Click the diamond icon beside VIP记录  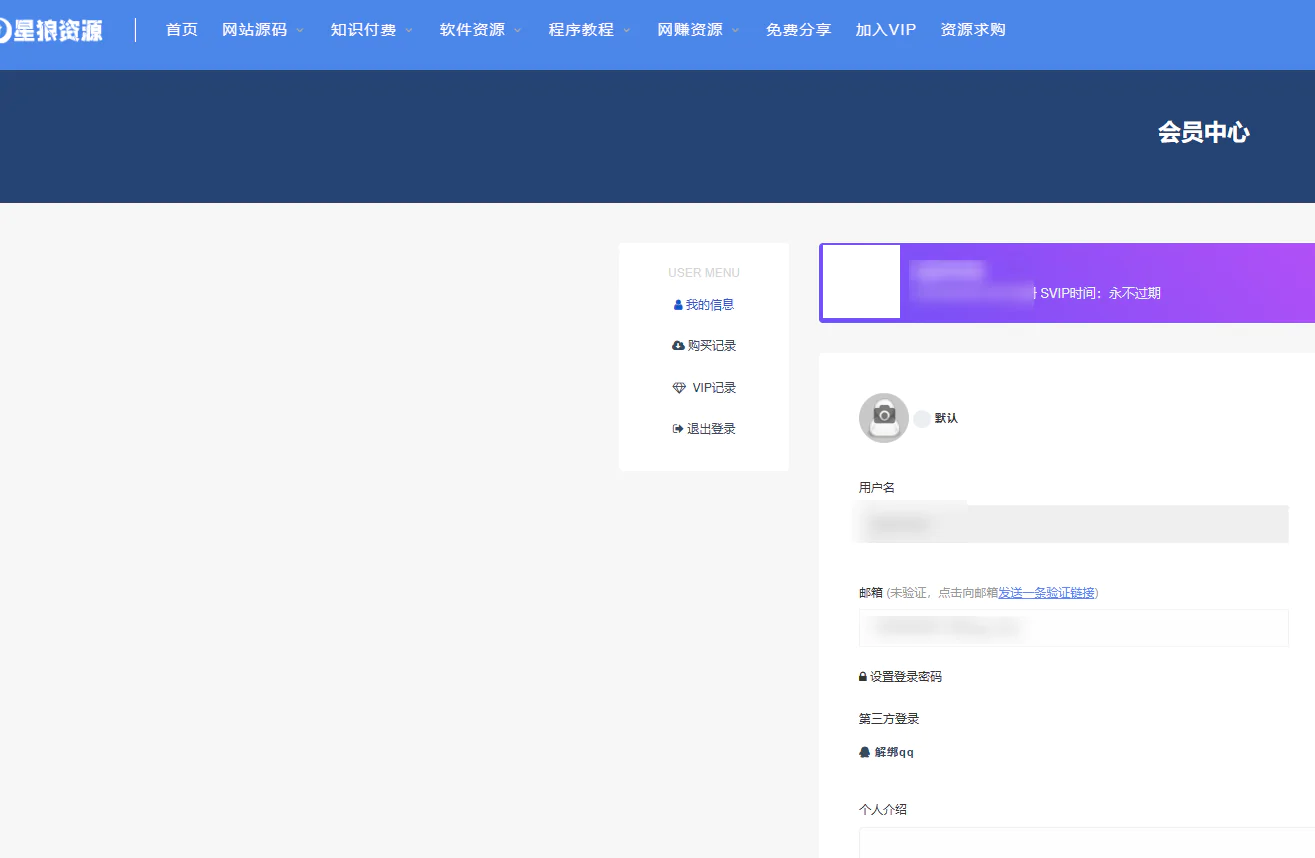(x=679, y=388)
